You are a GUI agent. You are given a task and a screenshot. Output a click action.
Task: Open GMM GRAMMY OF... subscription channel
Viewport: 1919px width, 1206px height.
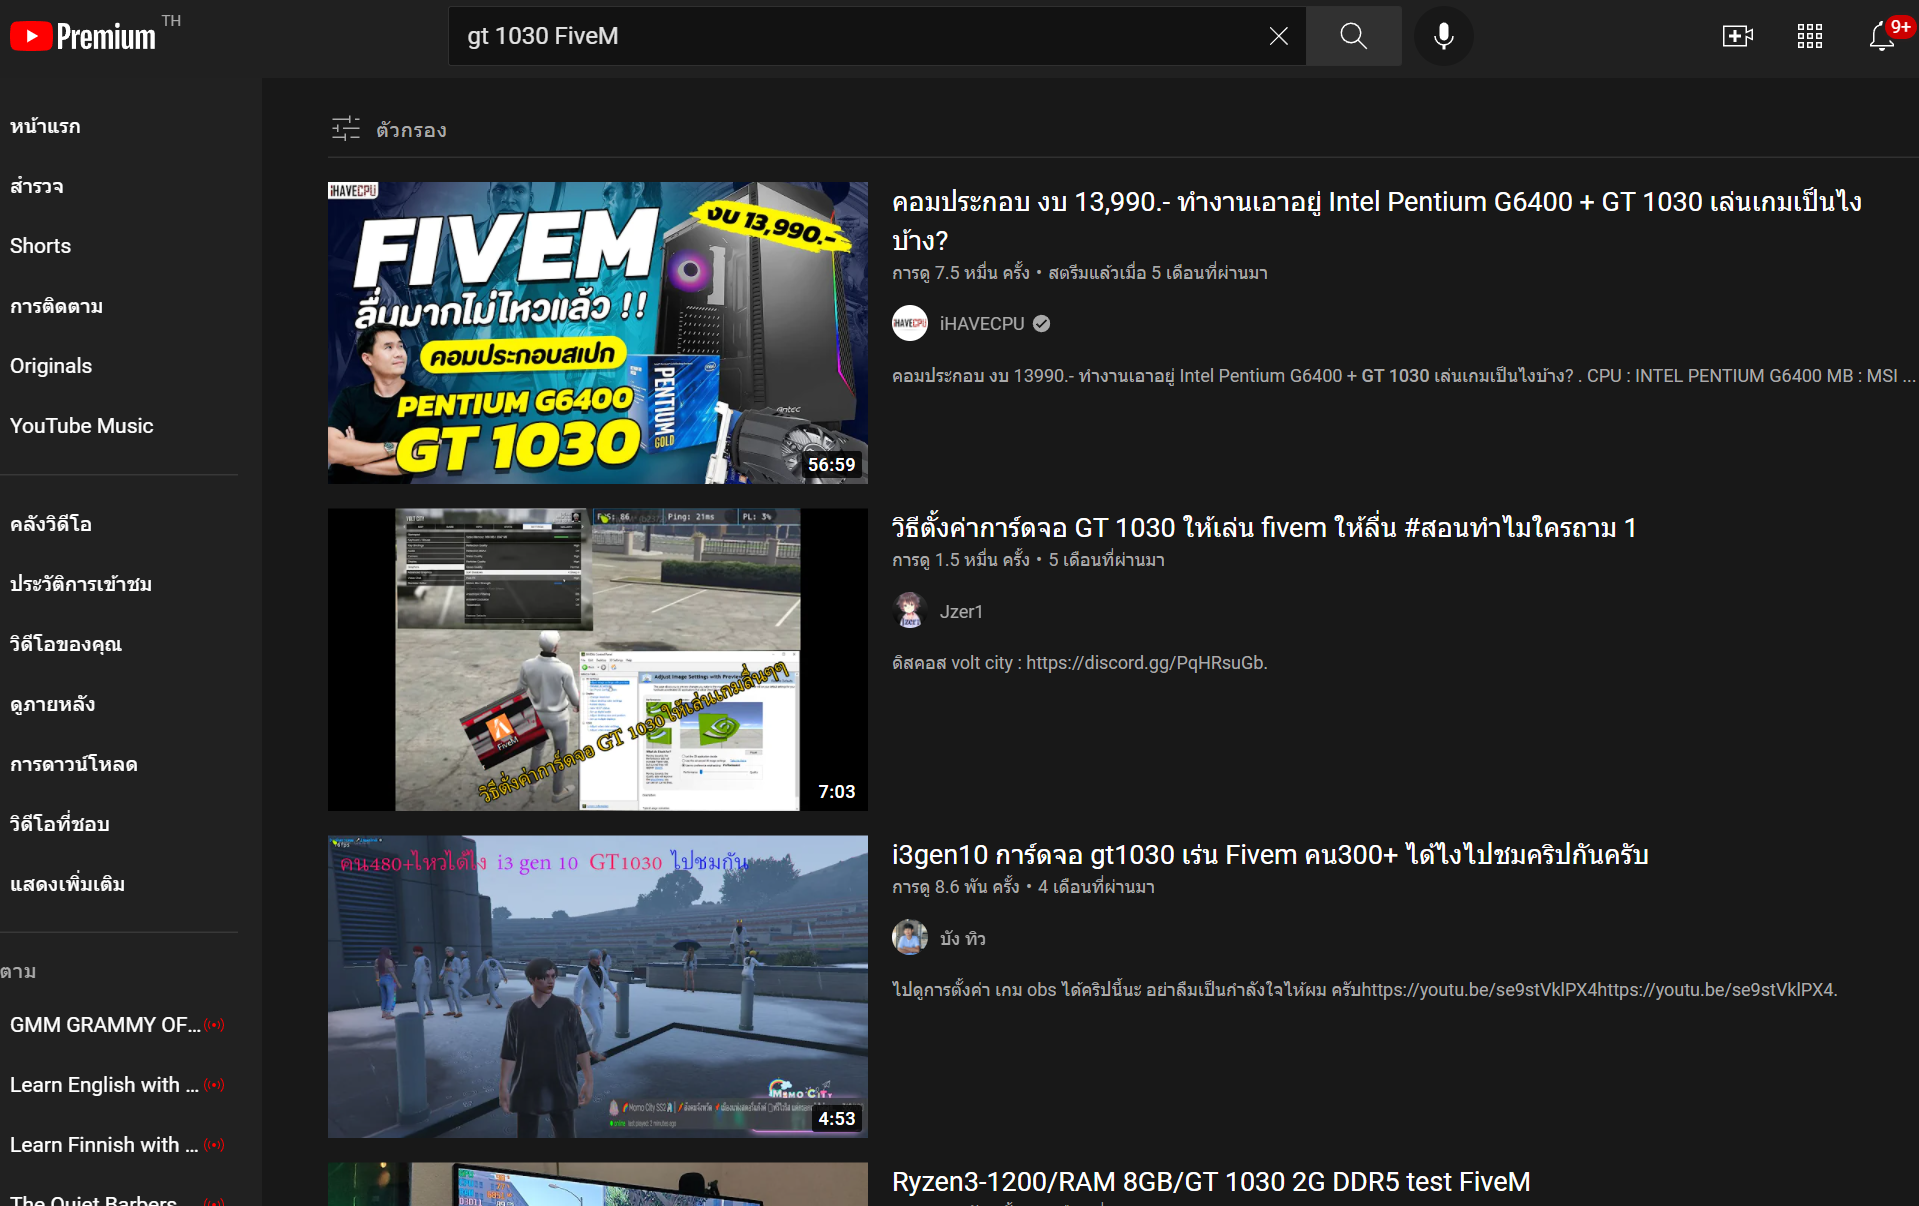click(x=105, y=1024)
